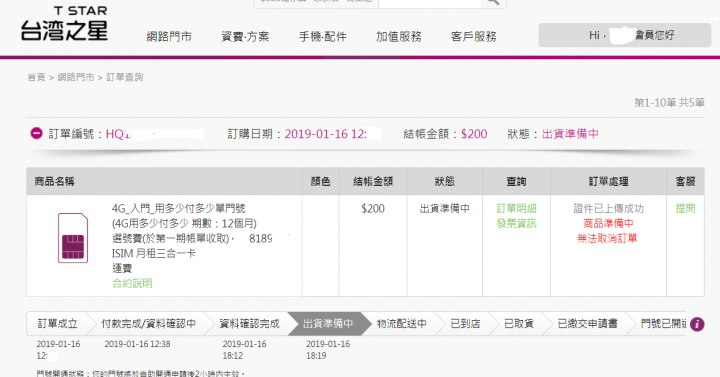Open the 合約說明 link
The height and width of the screenshot is (377, 720).
[132, 283]
